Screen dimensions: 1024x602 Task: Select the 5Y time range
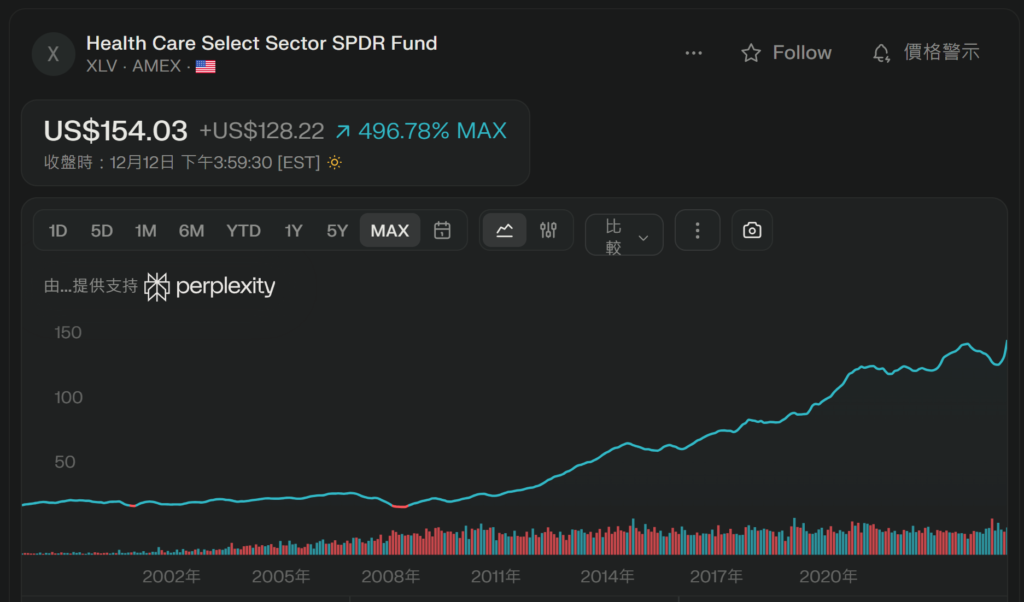tap(337, 231)
